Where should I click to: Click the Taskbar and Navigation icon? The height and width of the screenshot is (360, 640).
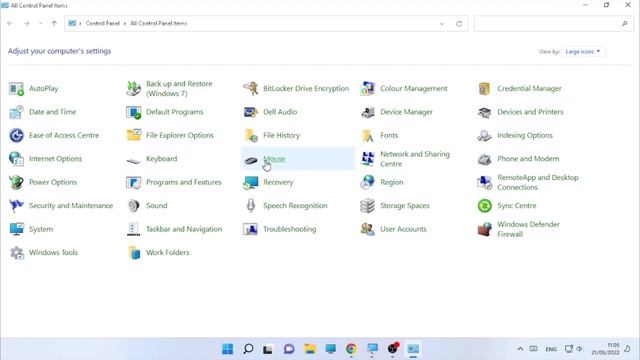[133, 229]
